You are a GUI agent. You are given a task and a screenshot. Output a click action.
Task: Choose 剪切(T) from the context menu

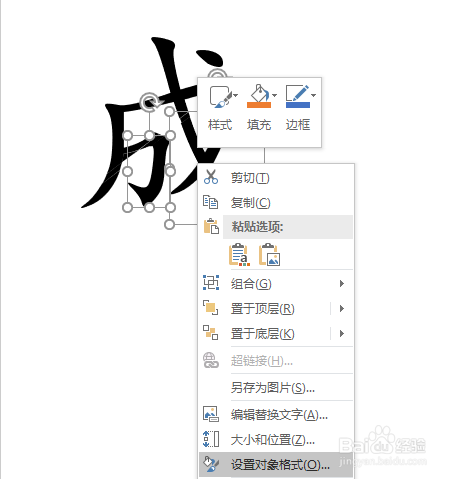pyautogui.click(x=276, y=178)
